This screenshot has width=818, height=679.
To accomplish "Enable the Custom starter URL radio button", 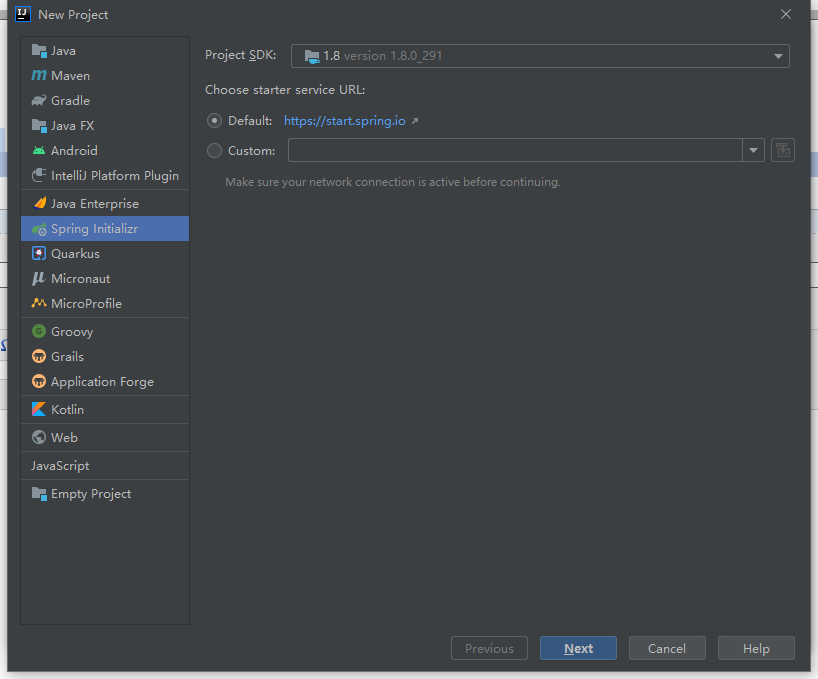I will [x=214, y=151].
